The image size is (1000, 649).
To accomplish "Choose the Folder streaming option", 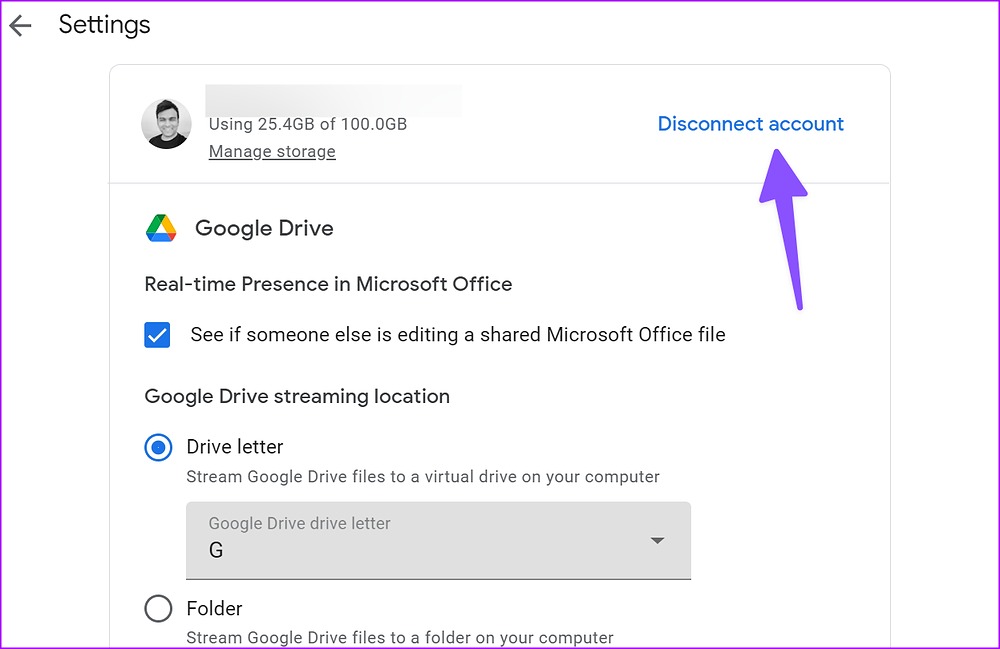I will [158, 608].
